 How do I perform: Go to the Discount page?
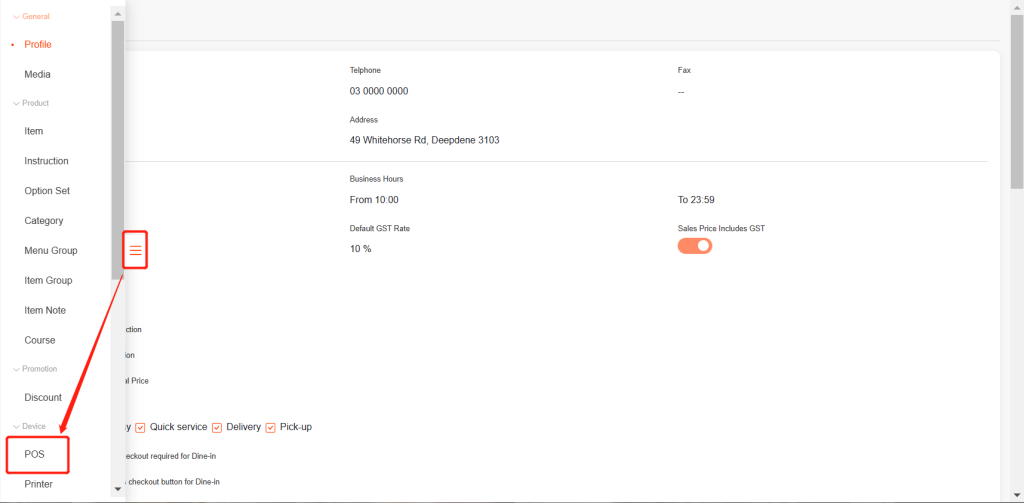[43, 398]
